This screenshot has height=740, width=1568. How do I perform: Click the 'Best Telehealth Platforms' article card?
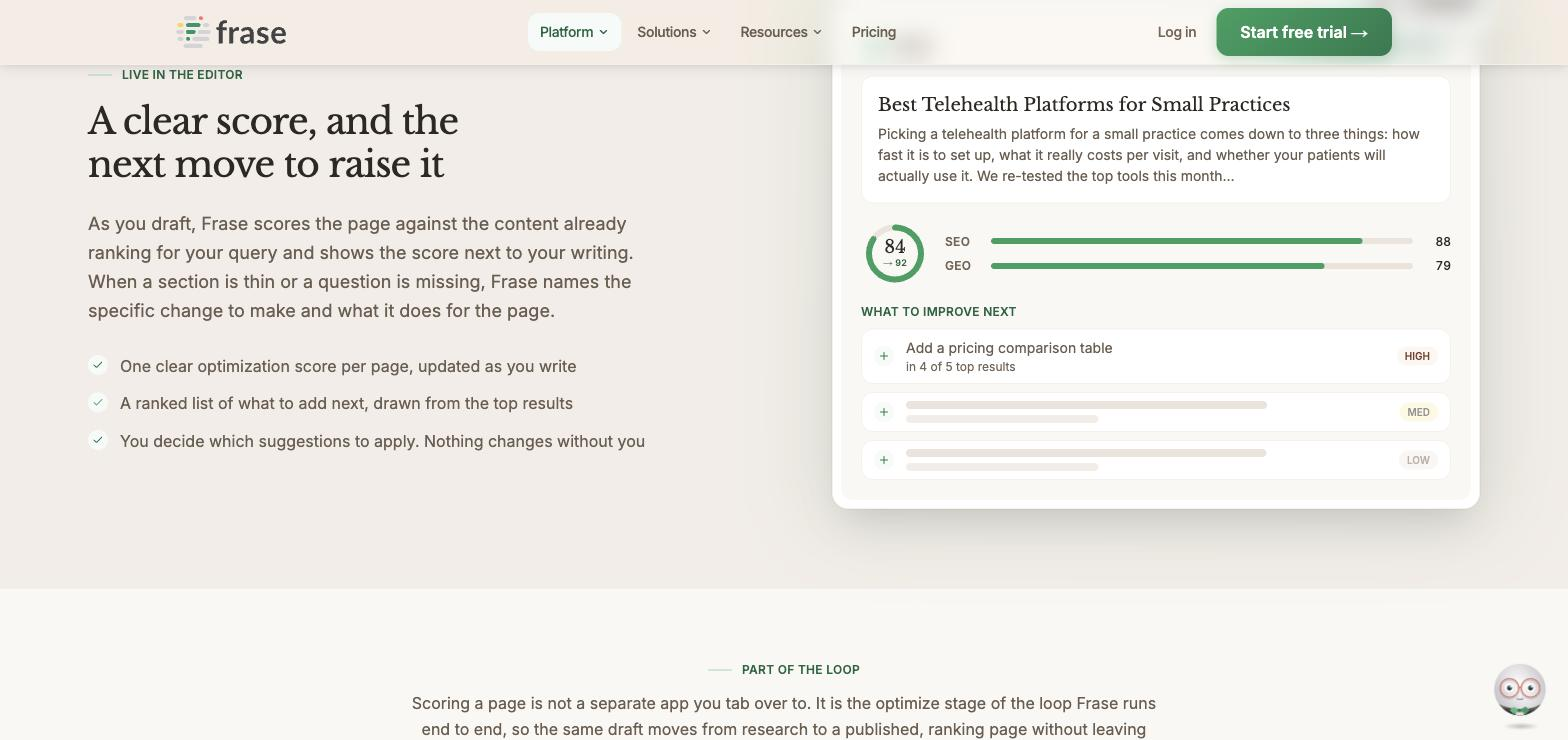point(1156,140)
